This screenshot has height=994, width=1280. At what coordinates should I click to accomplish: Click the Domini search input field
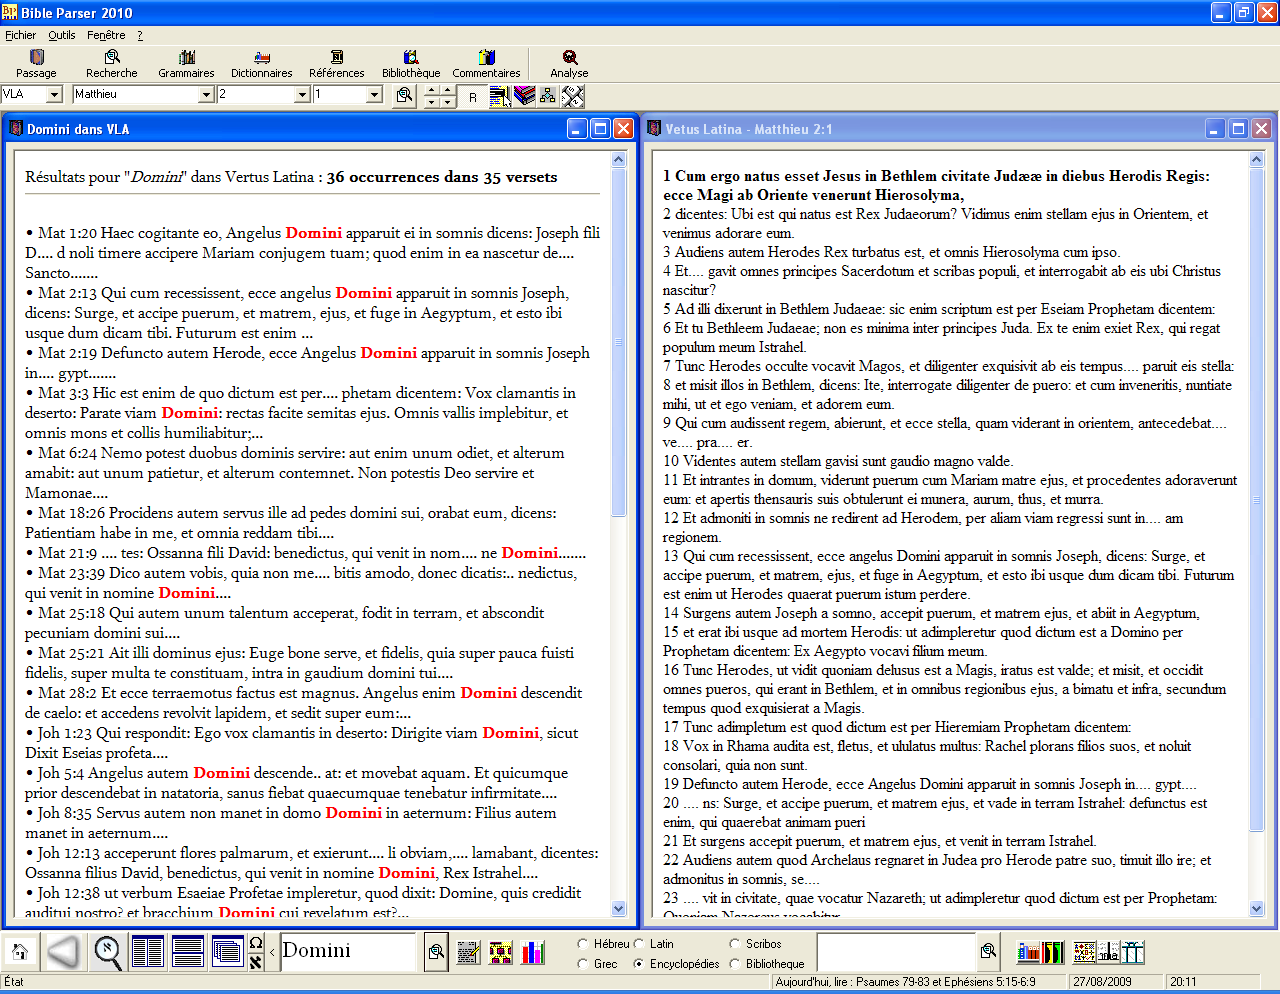[x=348, y=951]
